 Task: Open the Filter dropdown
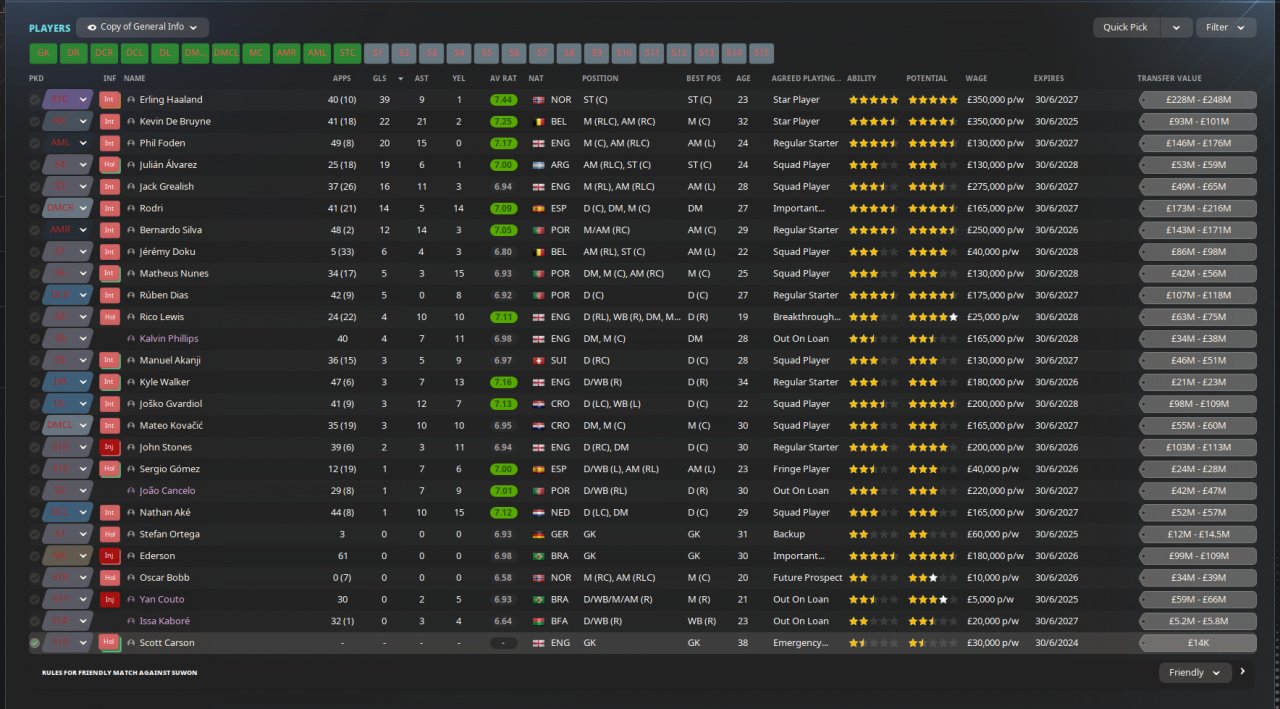[x=1226, y=27]
